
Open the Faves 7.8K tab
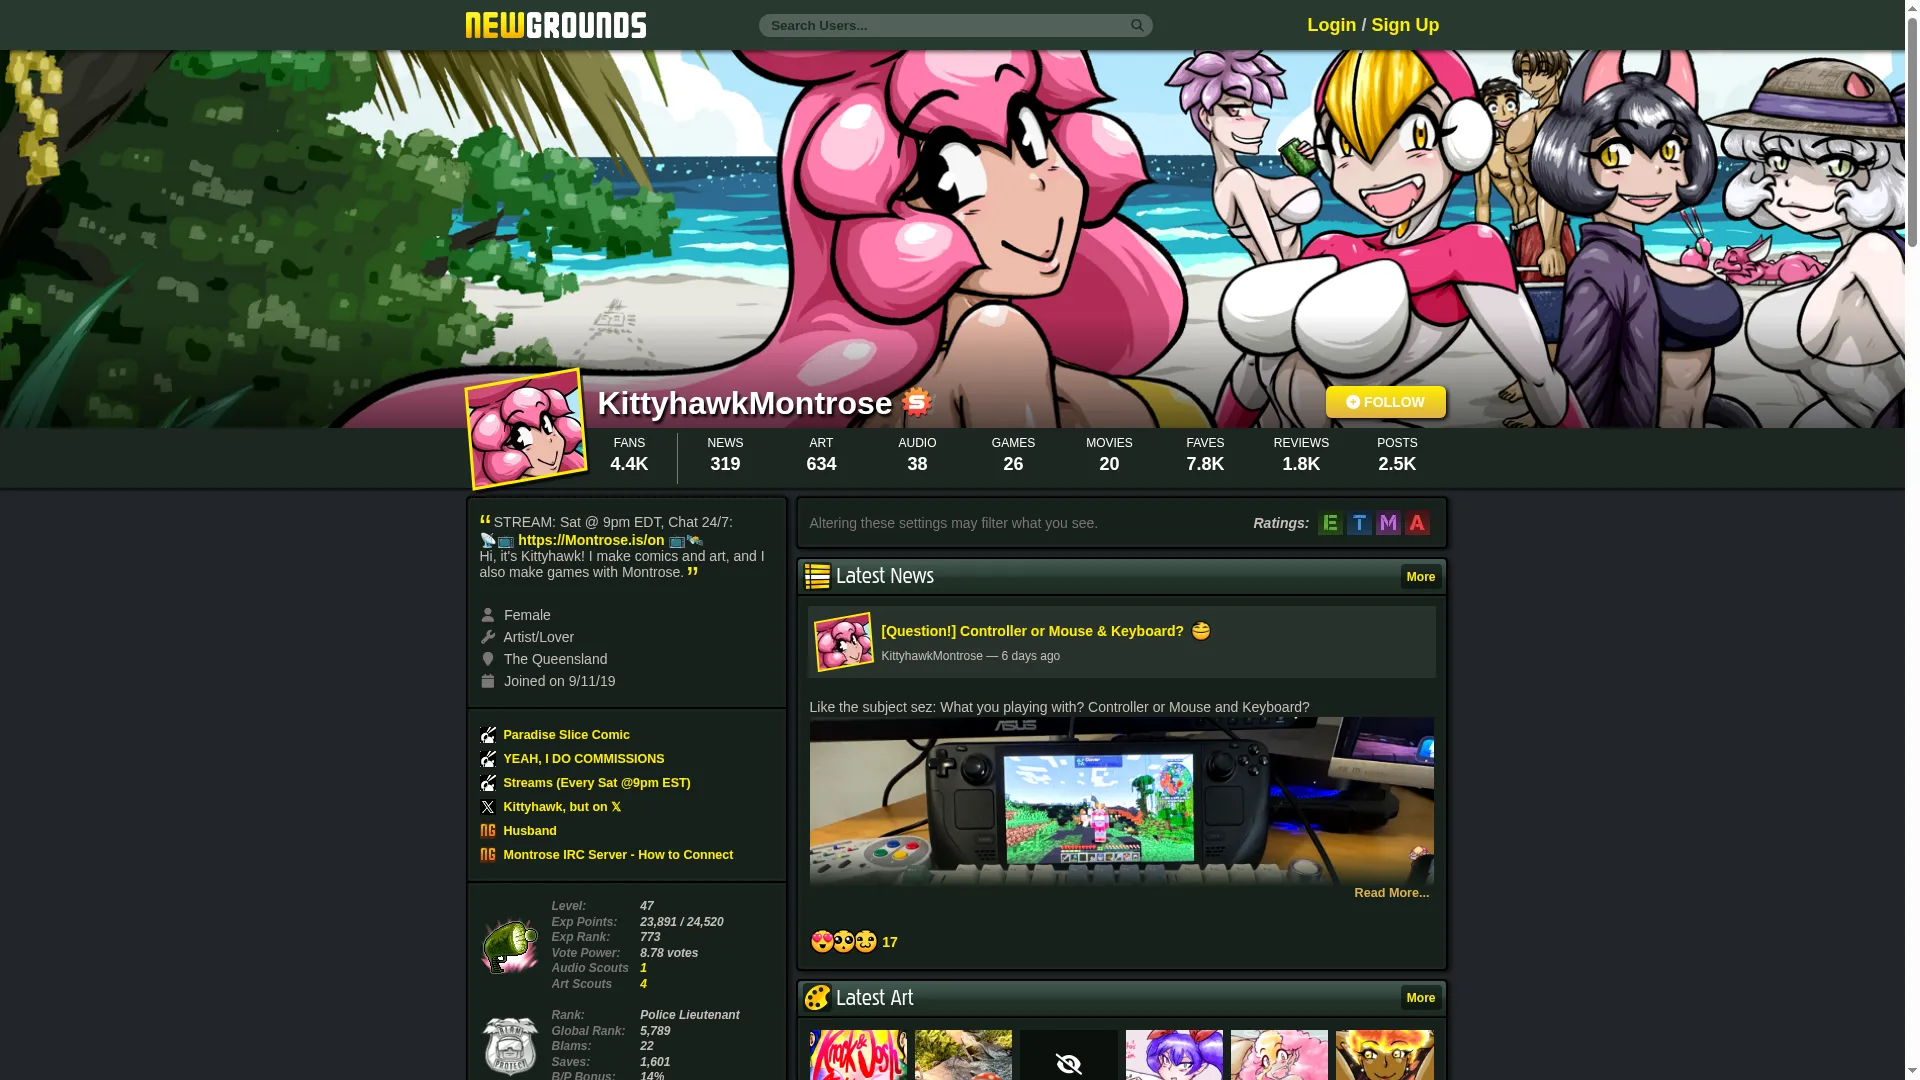1205,455
